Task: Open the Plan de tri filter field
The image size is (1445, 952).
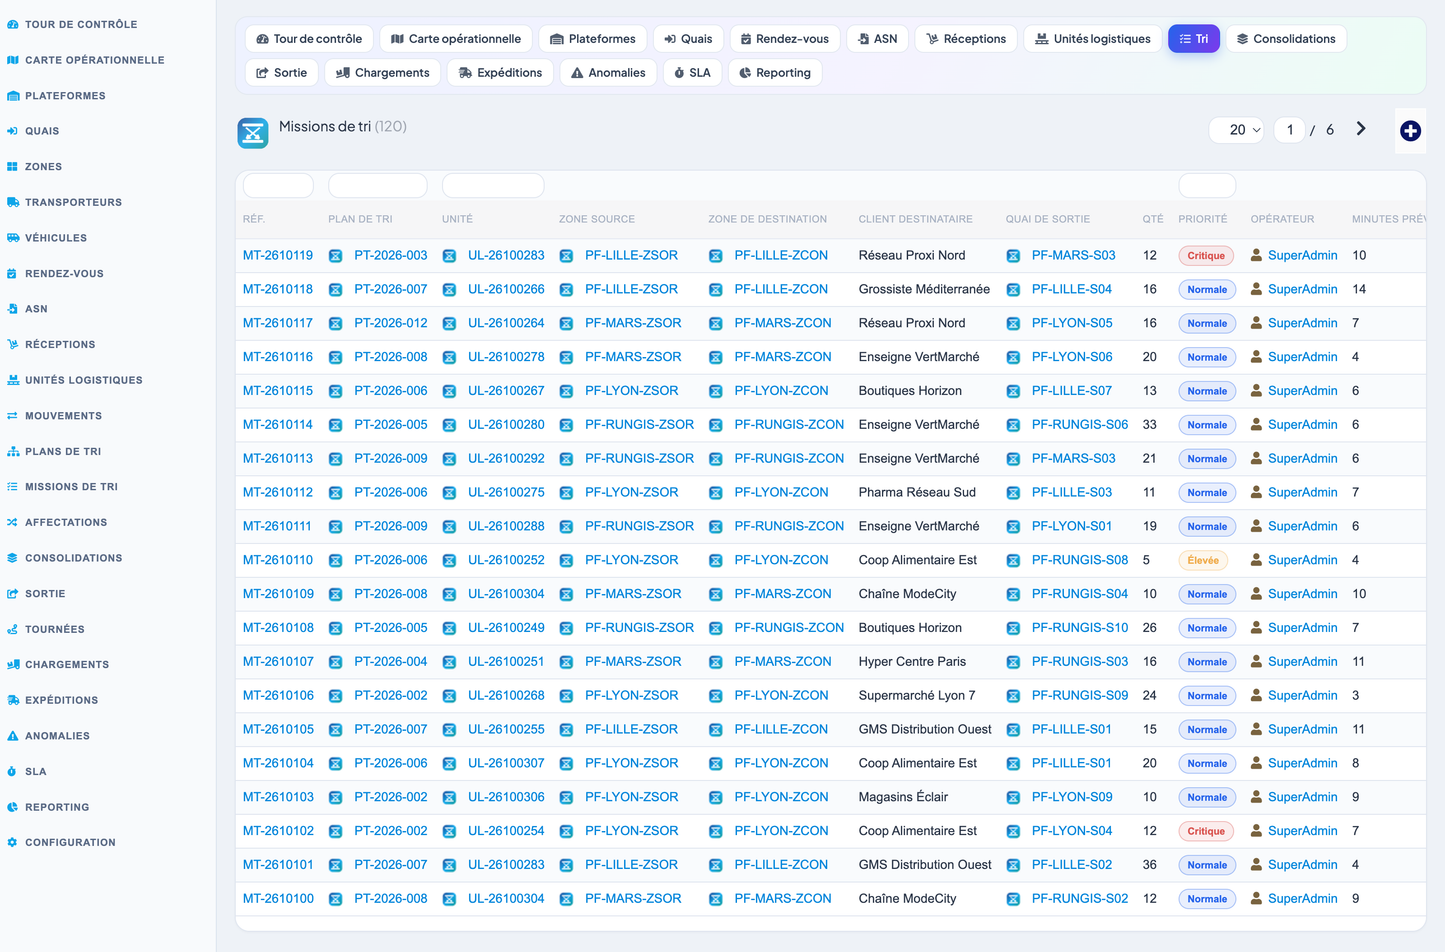Action: (x=378, y=186)
